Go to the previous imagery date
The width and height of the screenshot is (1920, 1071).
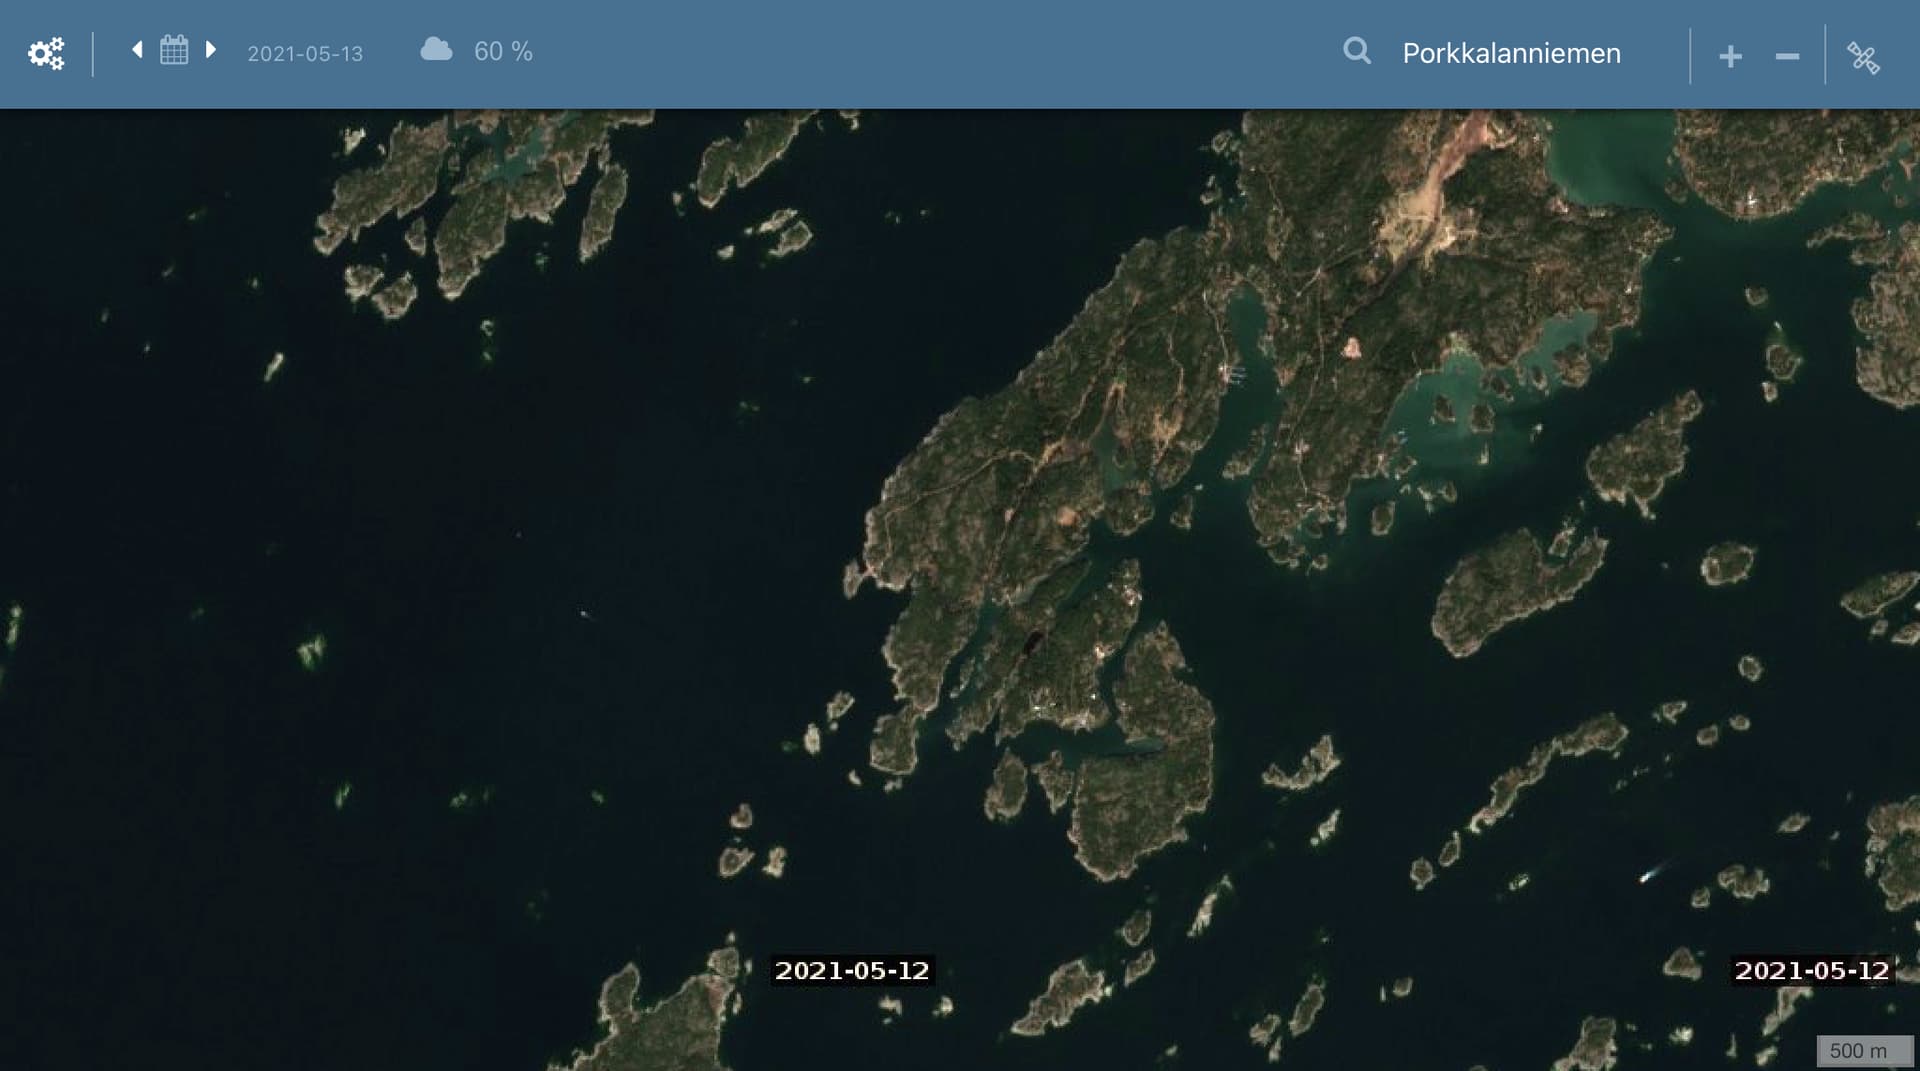click(137, 50)
